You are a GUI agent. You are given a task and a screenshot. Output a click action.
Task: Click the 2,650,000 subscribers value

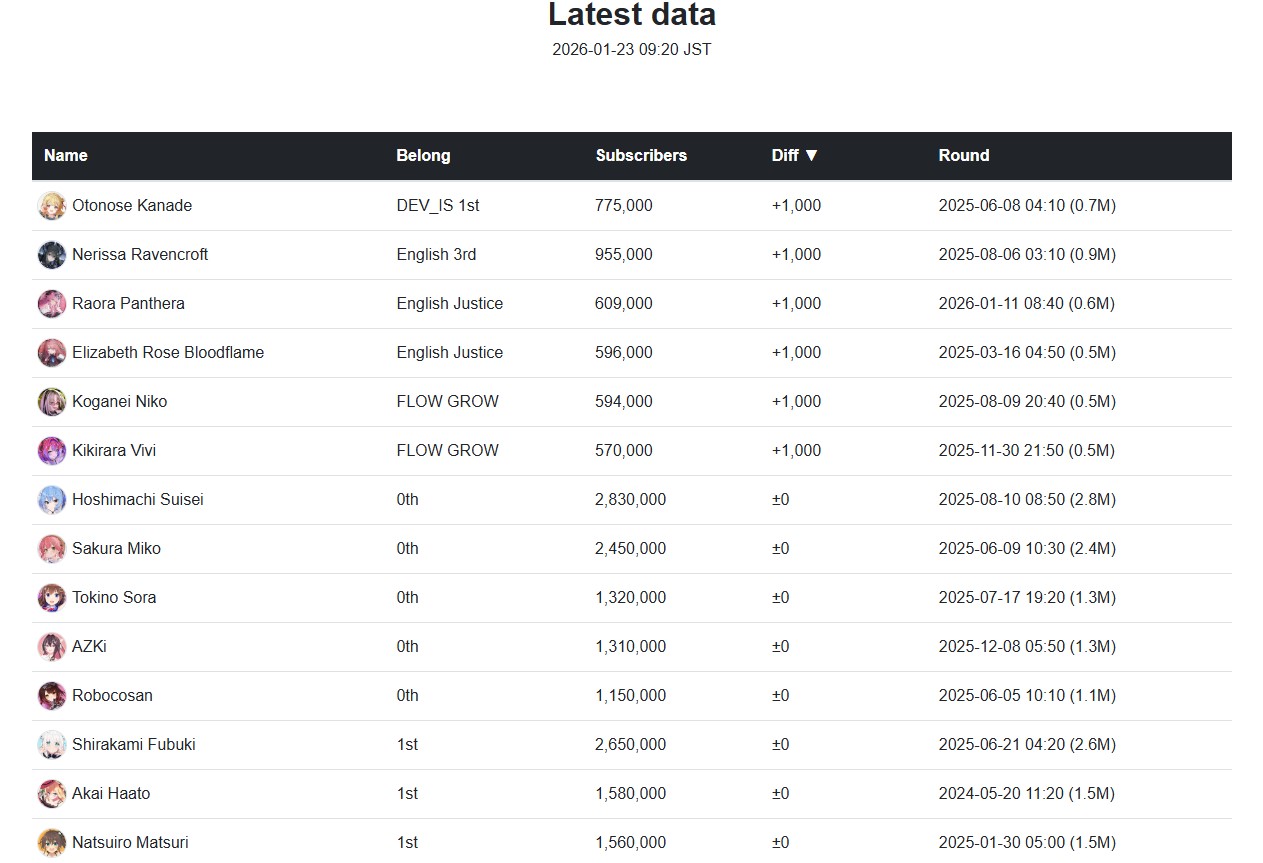630,745
